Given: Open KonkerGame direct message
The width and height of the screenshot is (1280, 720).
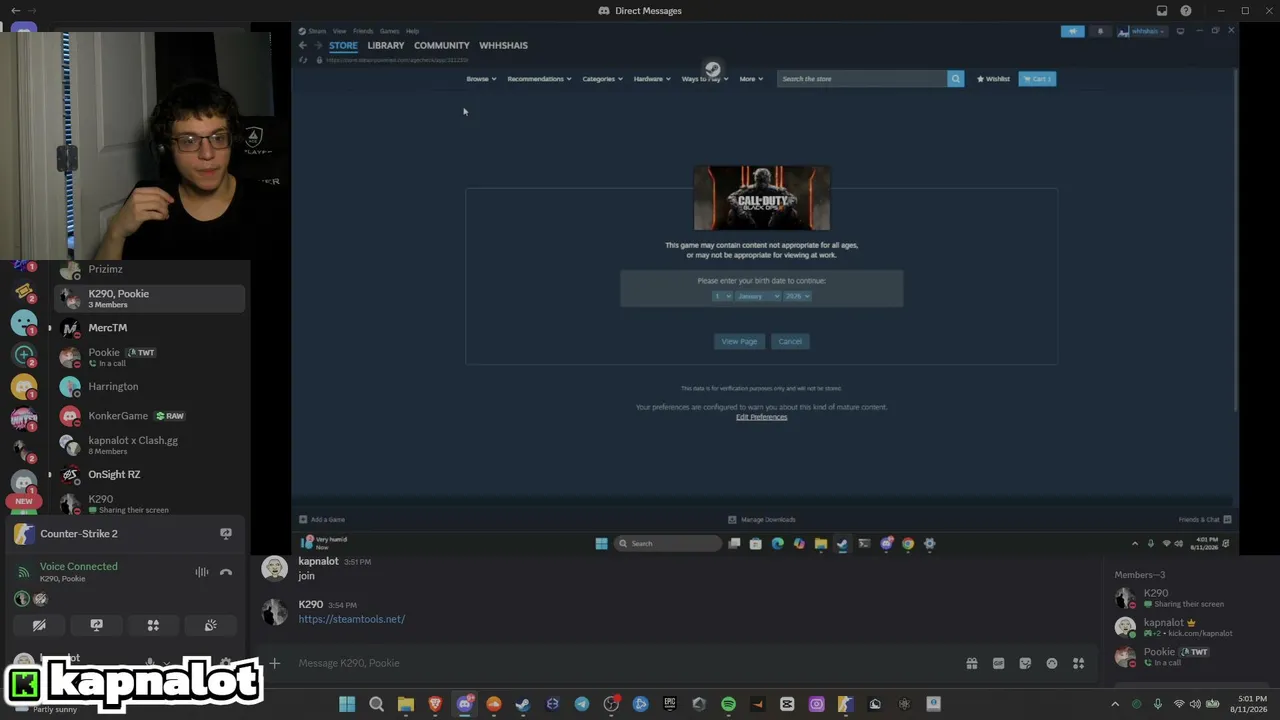Looking at the screenshot, I should pos(149,416).
